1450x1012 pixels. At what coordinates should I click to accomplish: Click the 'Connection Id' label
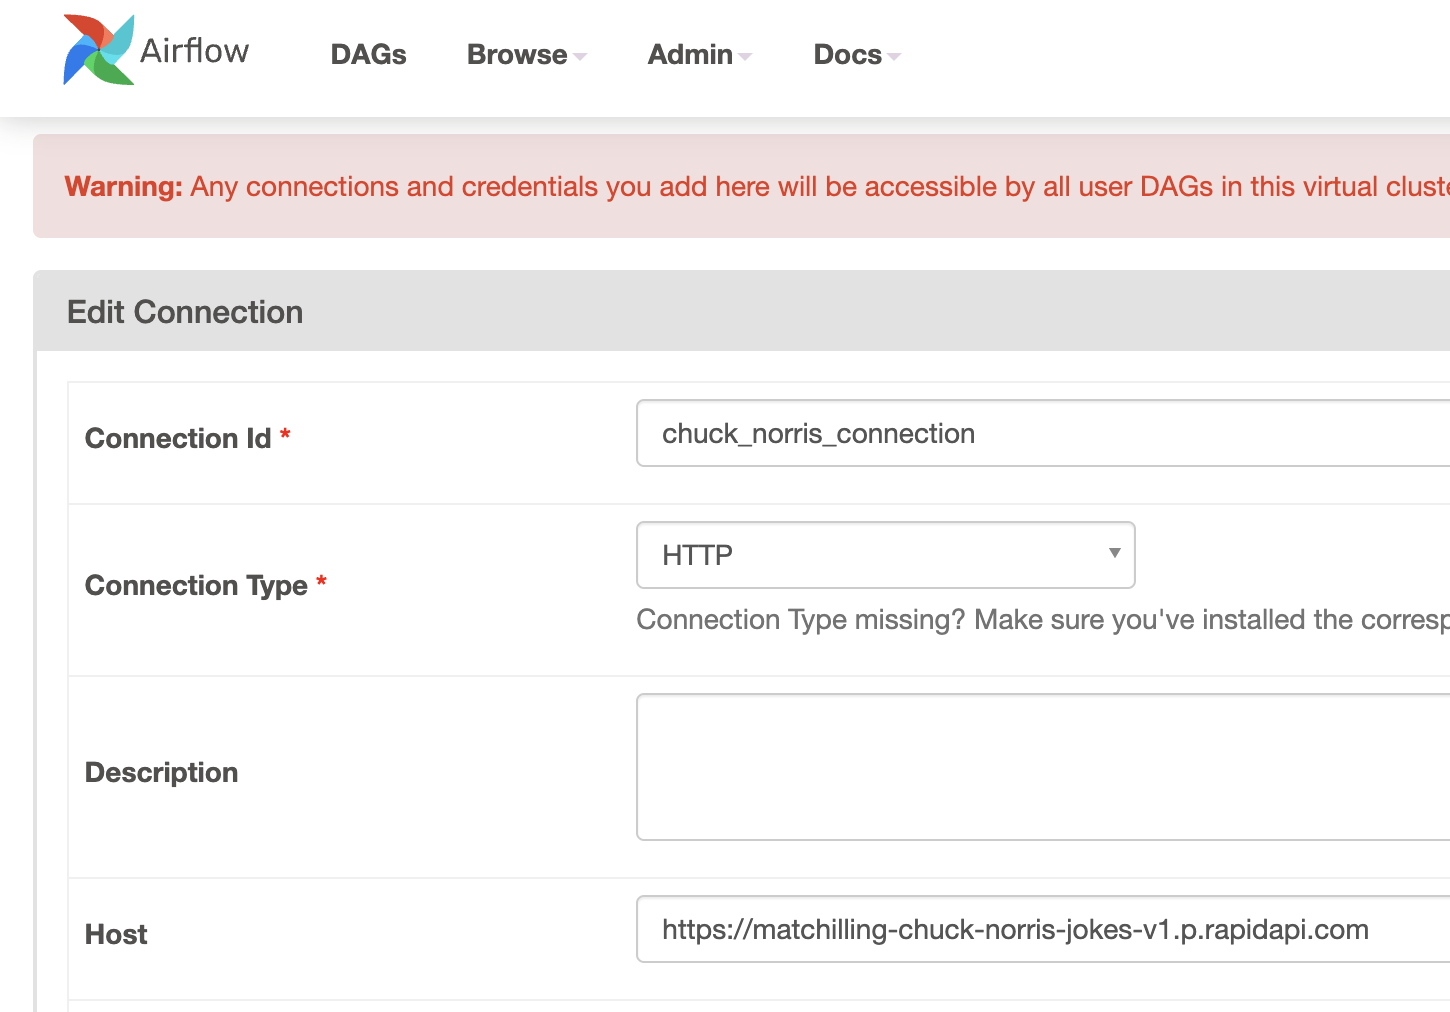178,438
